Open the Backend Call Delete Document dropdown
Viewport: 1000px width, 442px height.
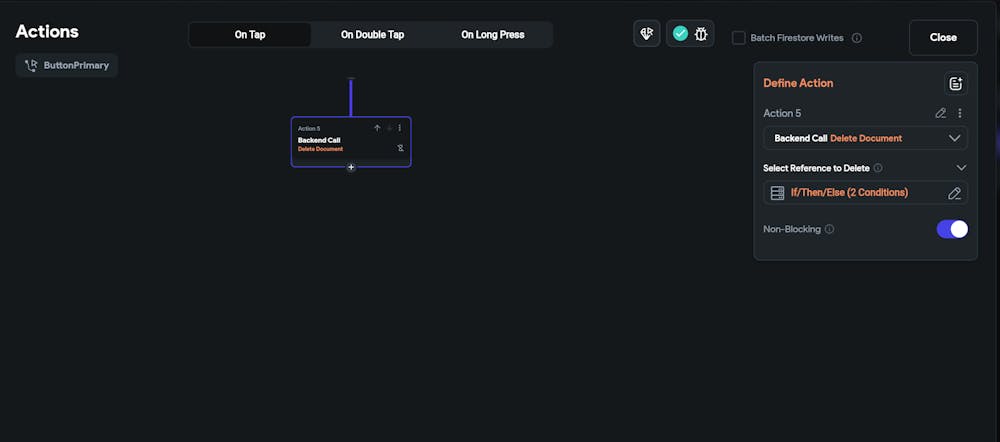tap(865, 138)
